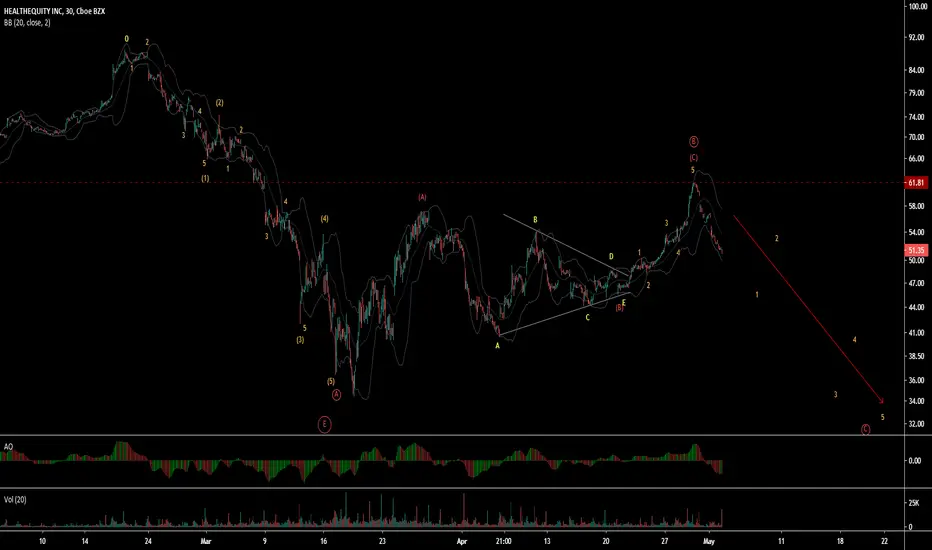The height and width of the screenshot is (550, 932).
Task: Click the red 61.81 price line label
Action: click(x=916, y=183)
